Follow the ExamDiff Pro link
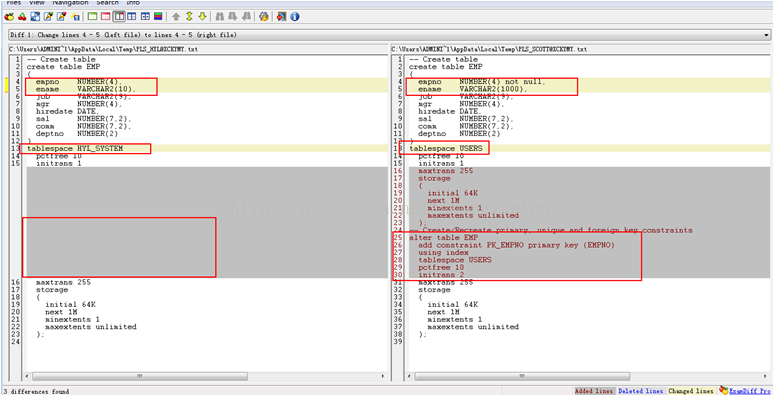The image size is (773, 395). [749, 391]
